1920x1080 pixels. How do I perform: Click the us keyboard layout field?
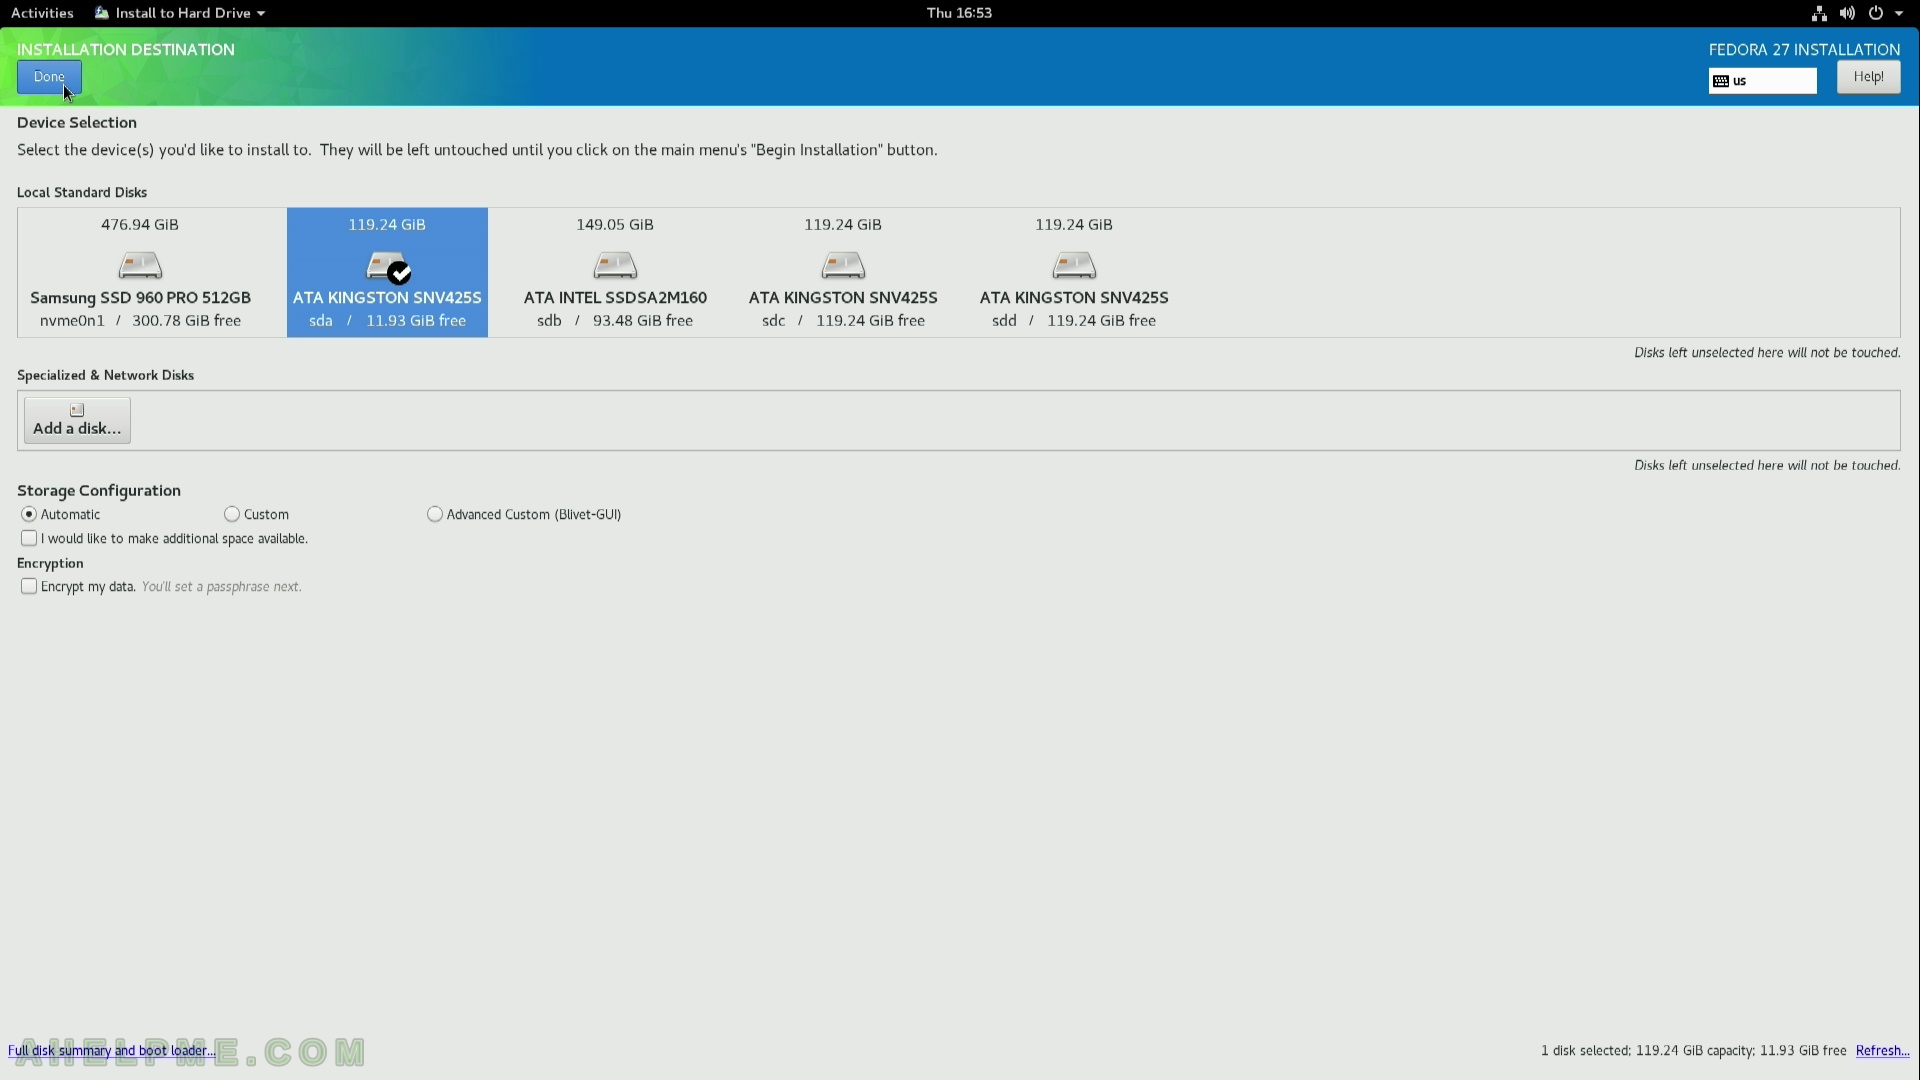[1763, 81]
